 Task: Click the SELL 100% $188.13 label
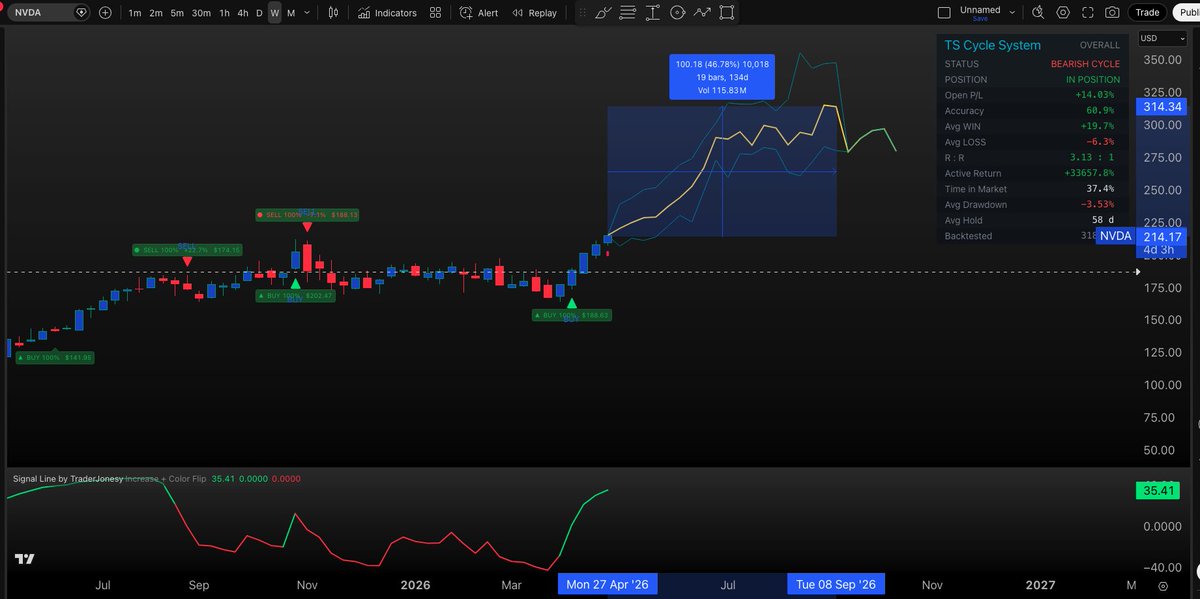pos(308,215)
